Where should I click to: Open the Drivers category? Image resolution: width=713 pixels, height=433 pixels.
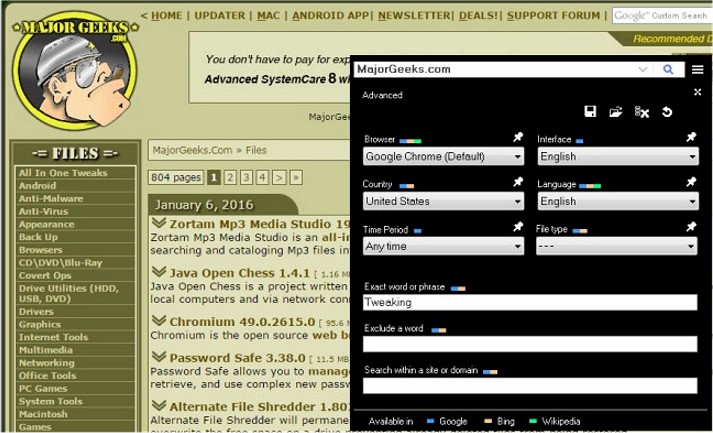(x=36, y=312)
